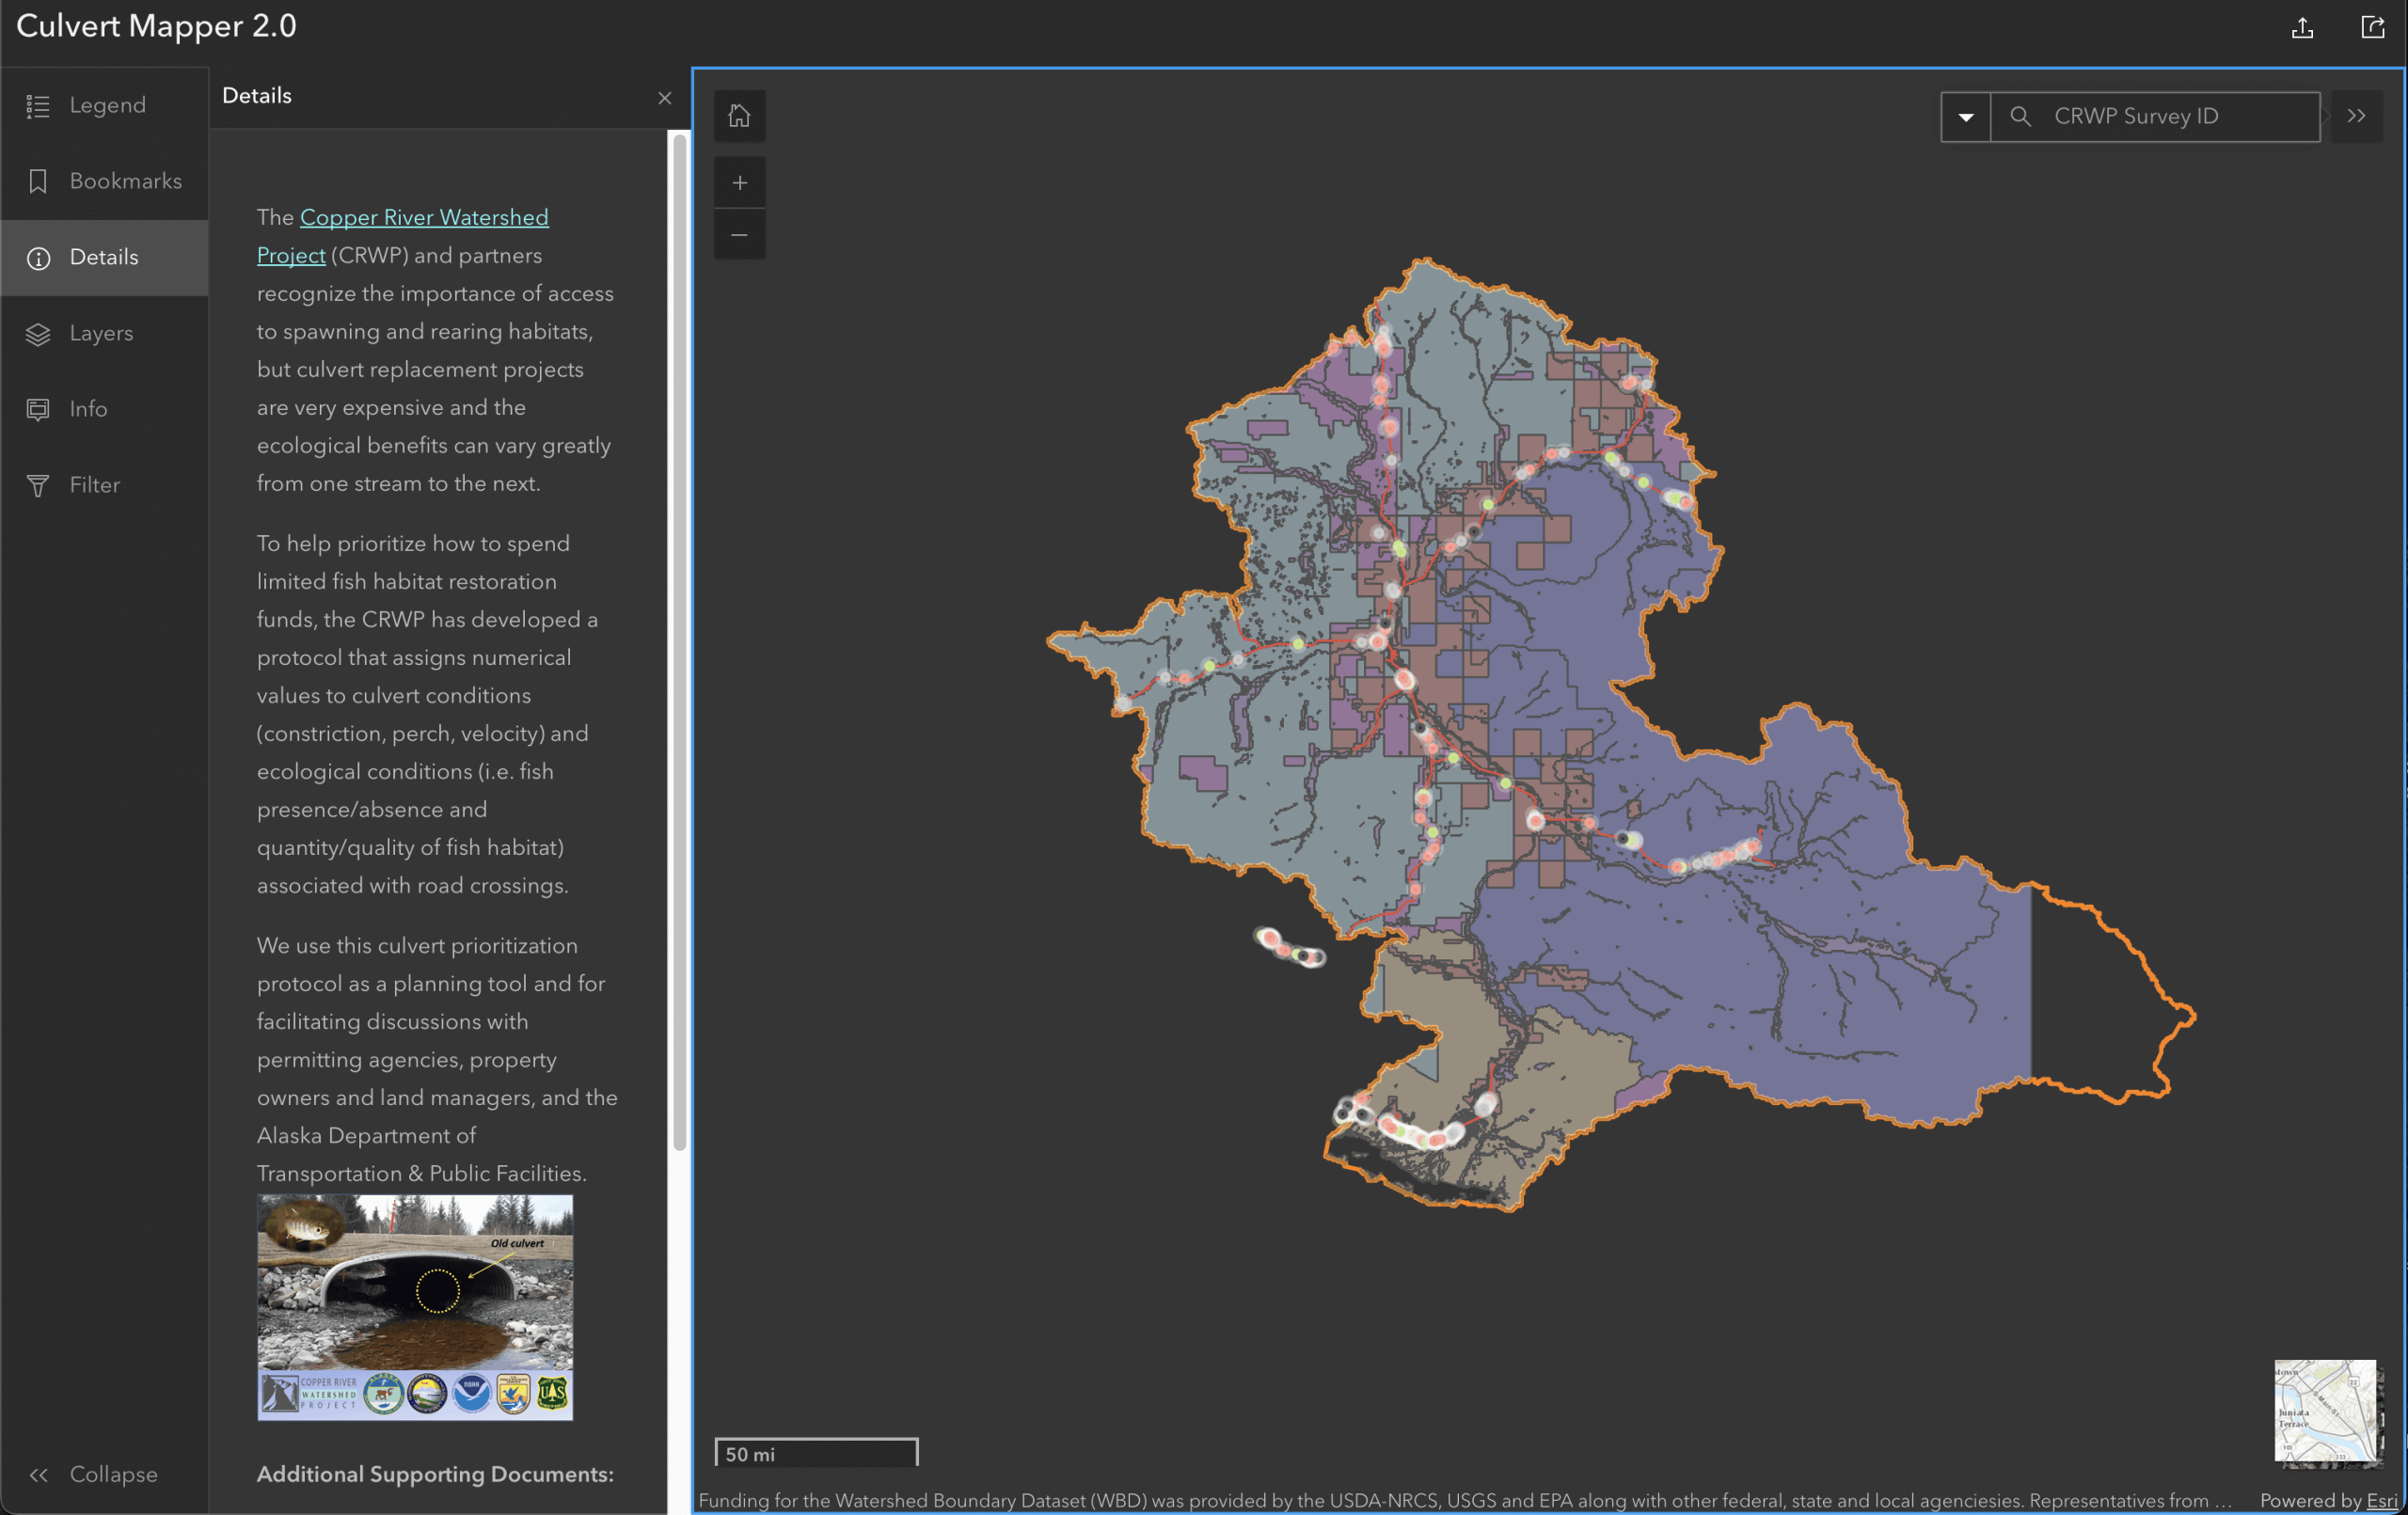Click the Esri attribution link
Viewport: 2408px width, 1515px height.
tap(2381, 1500)
